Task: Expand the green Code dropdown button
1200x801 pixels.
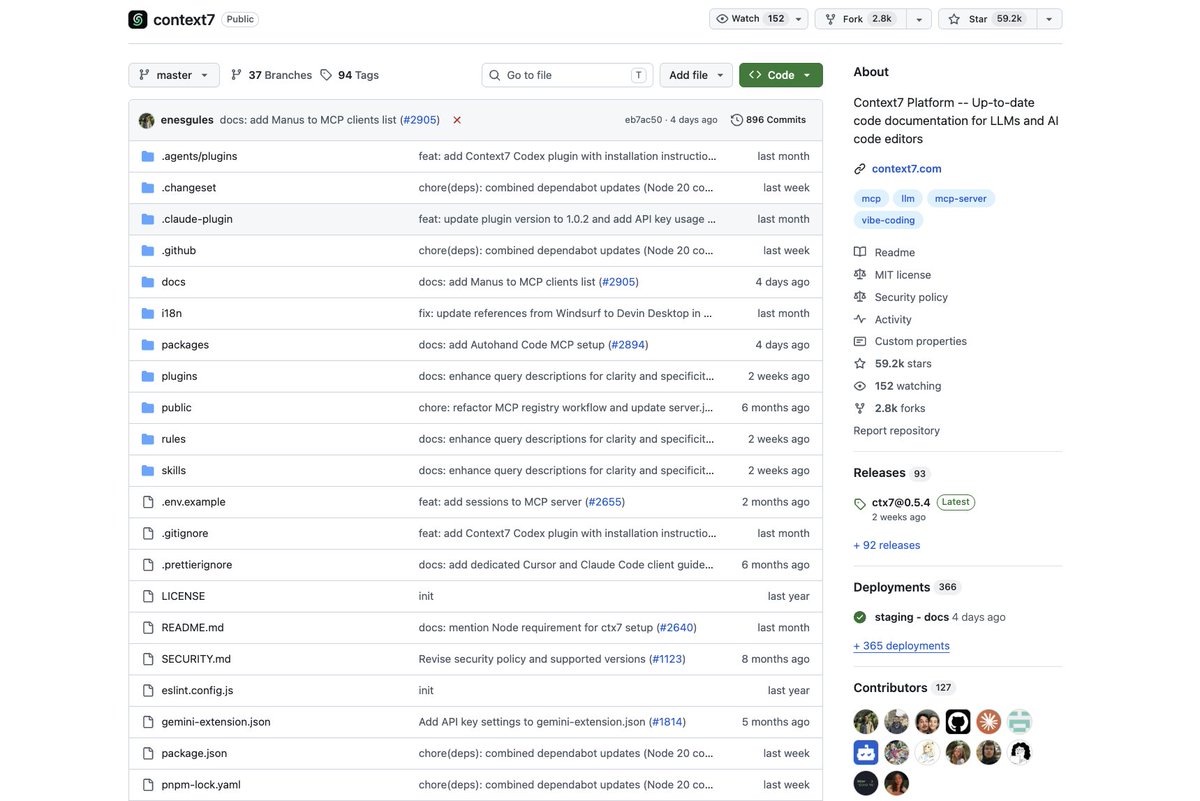Action: 781,75
